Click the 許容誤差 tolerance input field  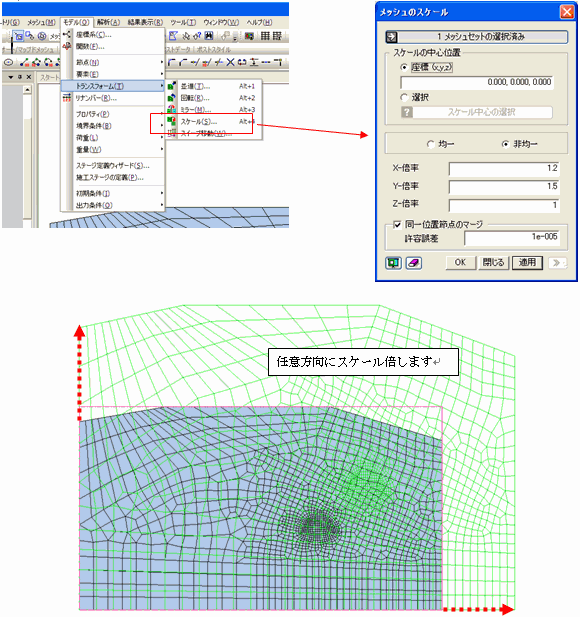512,237
